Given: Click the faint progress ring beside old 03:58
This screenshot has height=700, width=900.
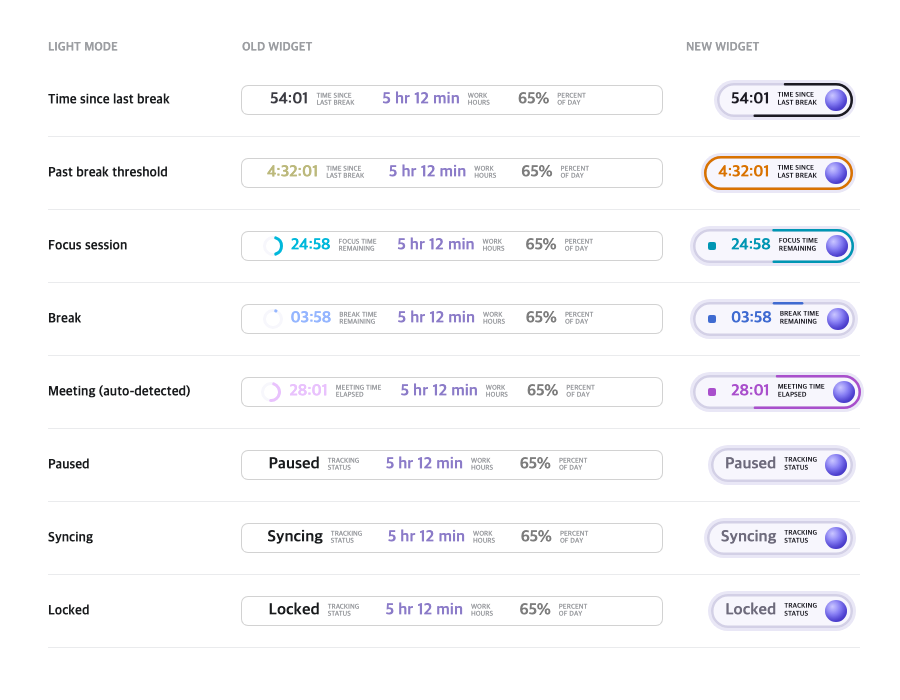Looking at the screenshot, I should [273, 318].
